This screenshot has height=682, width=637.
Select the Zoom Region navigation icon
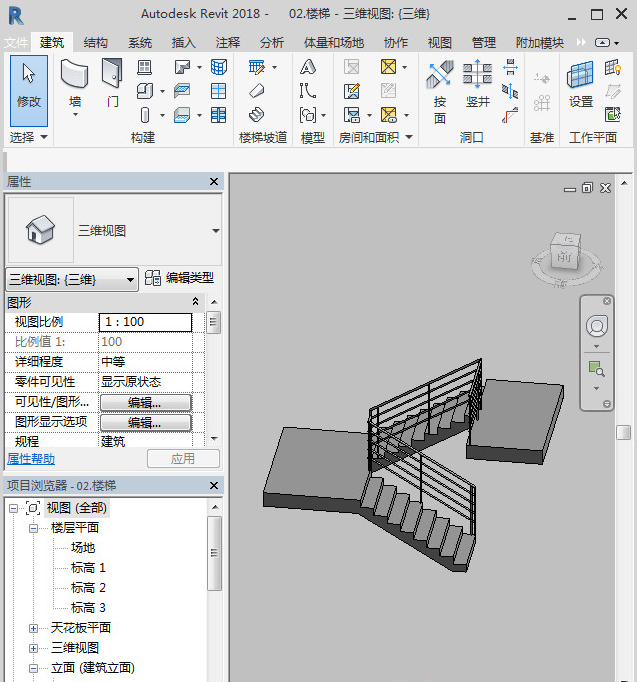point(596,369)
